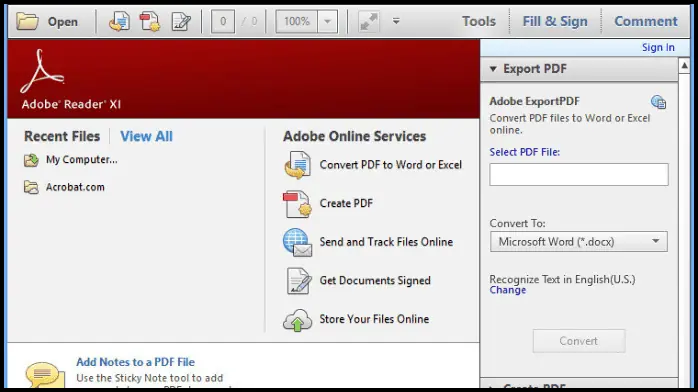This screenshot has height=392, width=698.
Task: Click the Create PDF toolbar icon
Action: [150, 21]
